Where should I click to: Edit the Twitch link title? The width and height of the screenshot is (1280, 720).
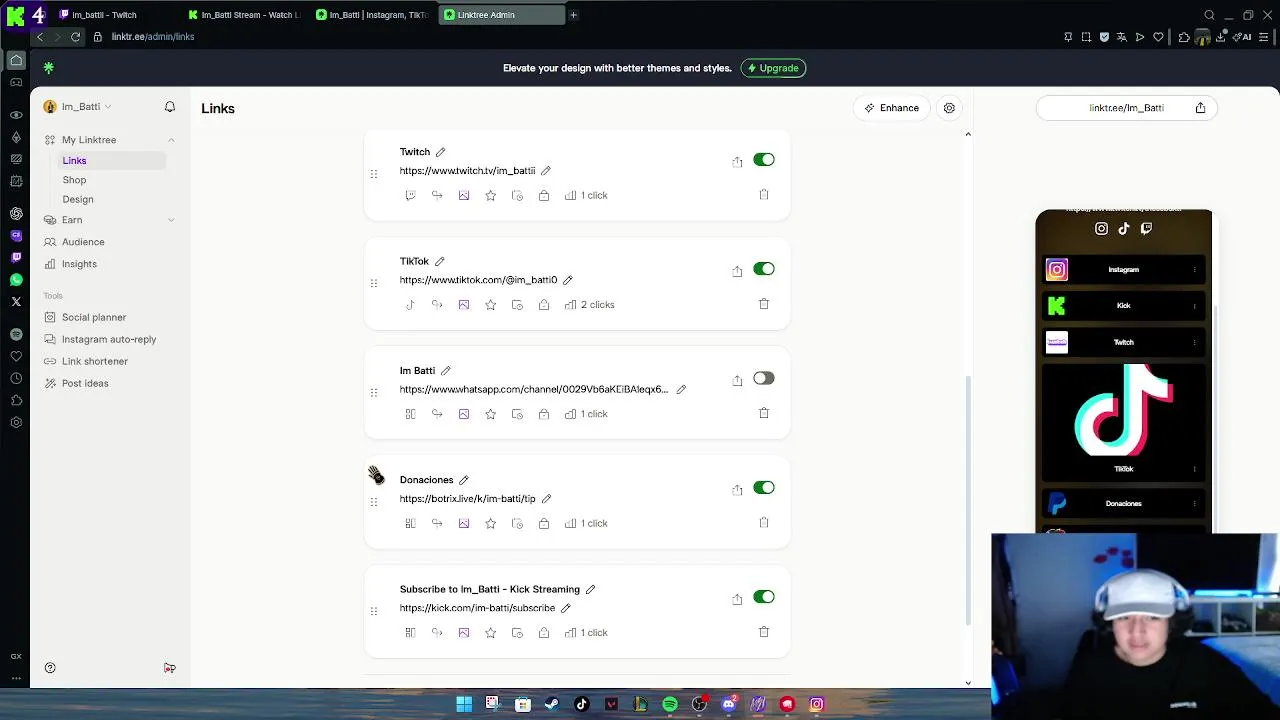click(440, 152)
